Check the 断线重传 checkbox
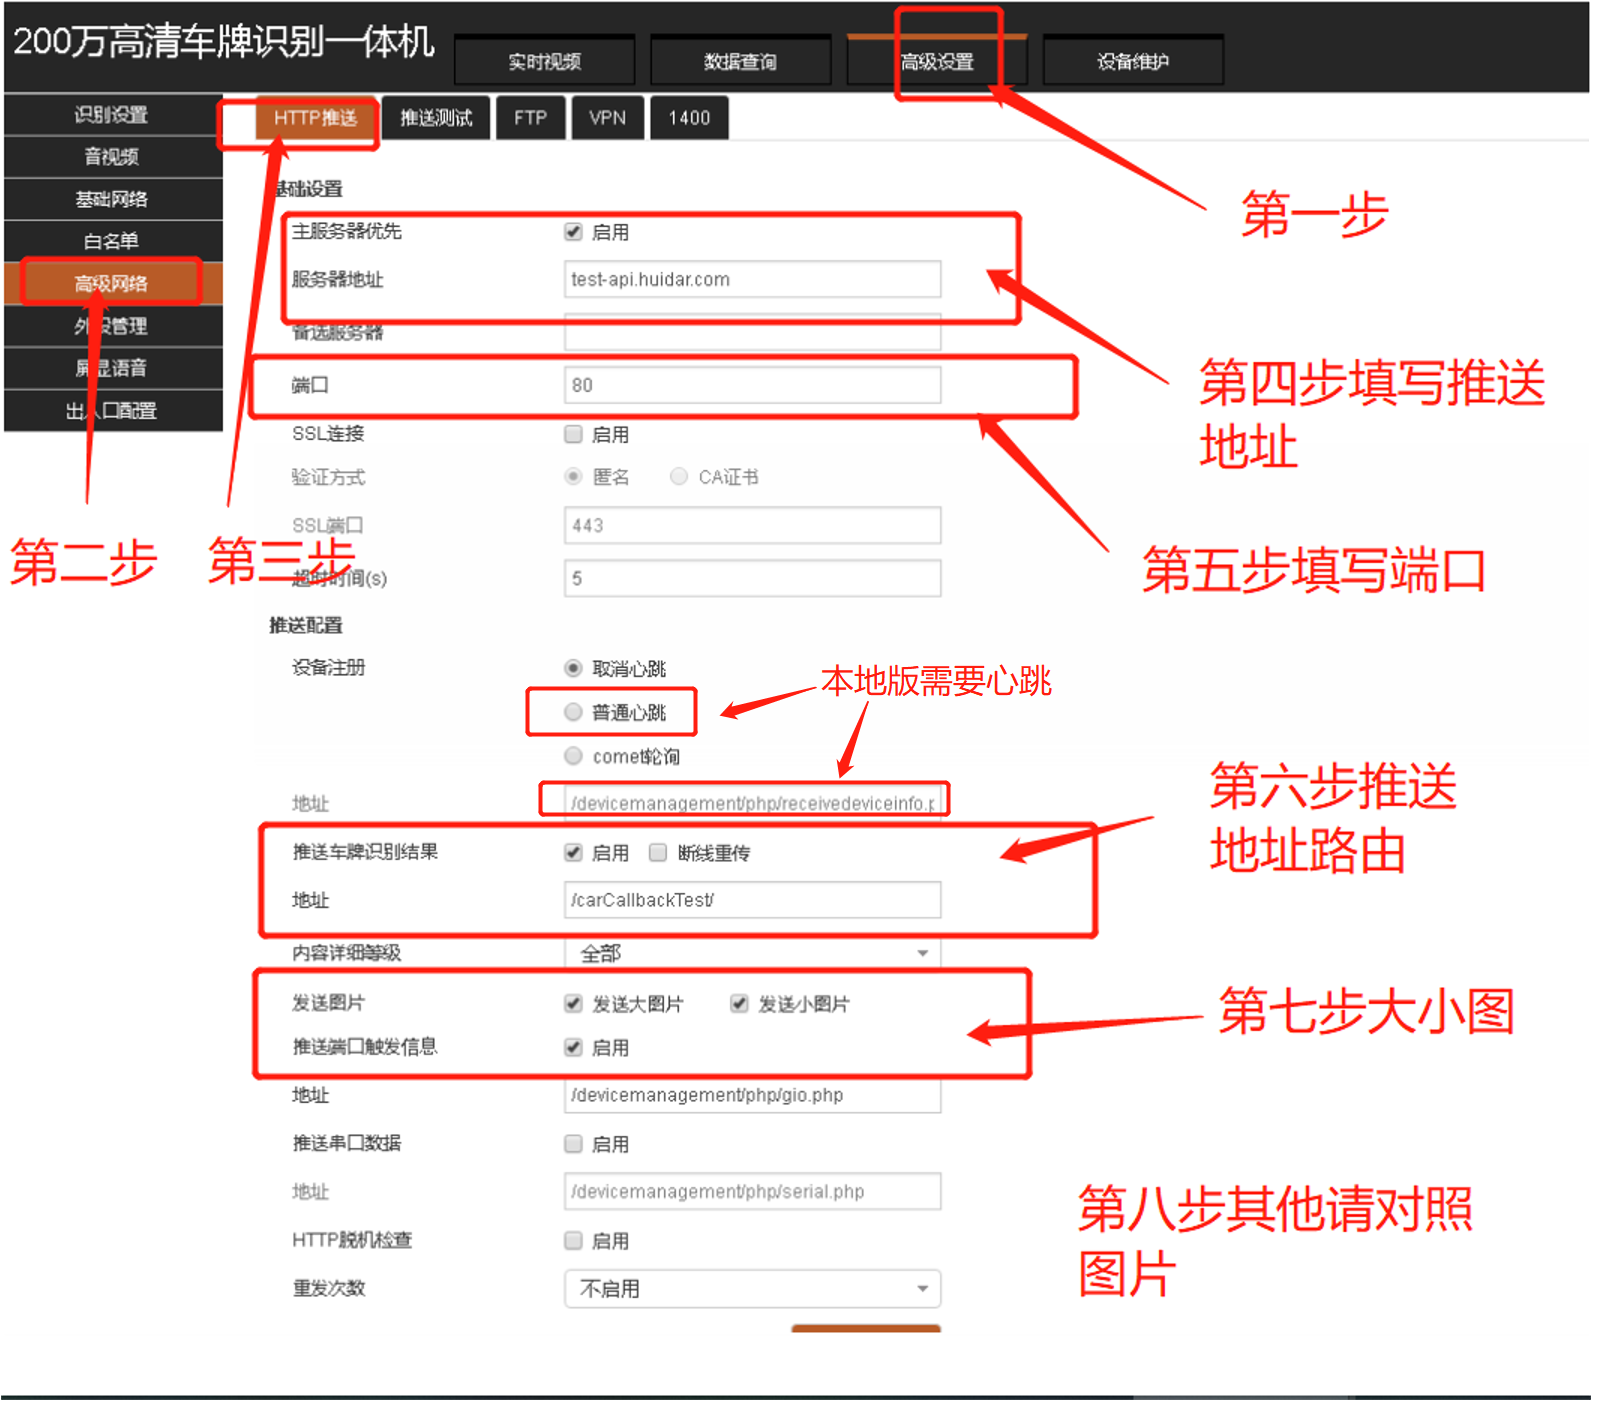Viewport: 1619px width, 1410px height. (x=658, y=853)
